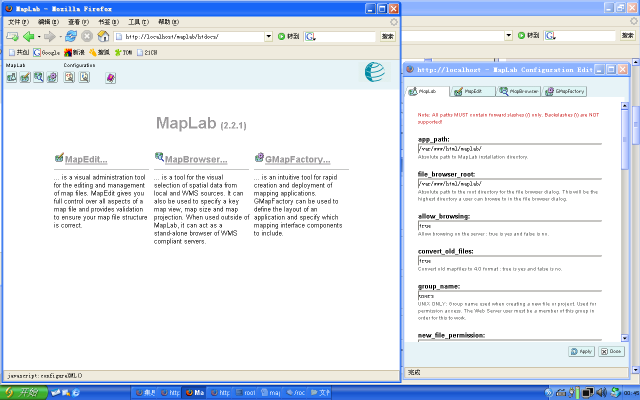Image resolution: width=640 pixels, height=400 pixels.
Task: Click the Close button in Configuration Editor
Action: tap(611, 351)
